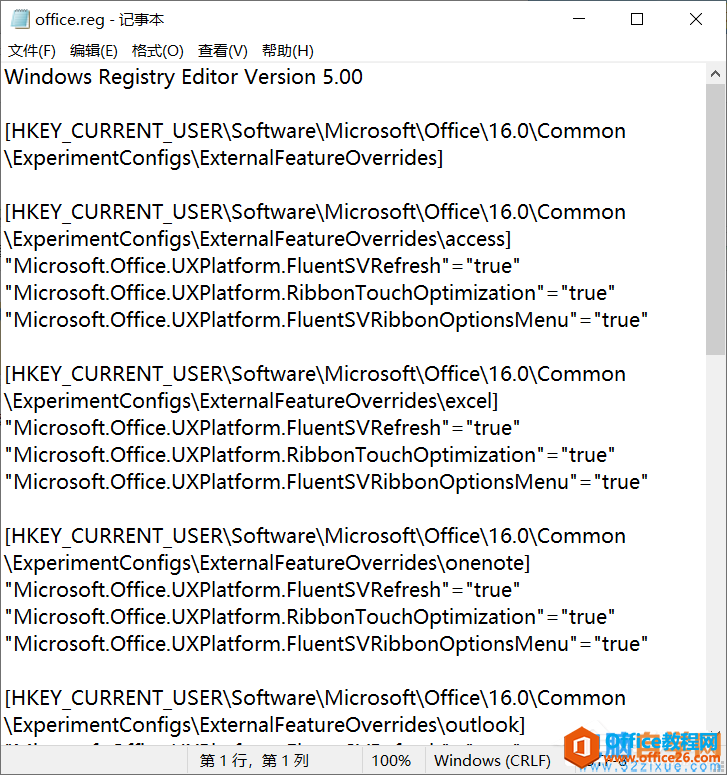The height and width of the screenshot is (775, 727).
Task: Maximize the Notepad window
Action: 637,19
